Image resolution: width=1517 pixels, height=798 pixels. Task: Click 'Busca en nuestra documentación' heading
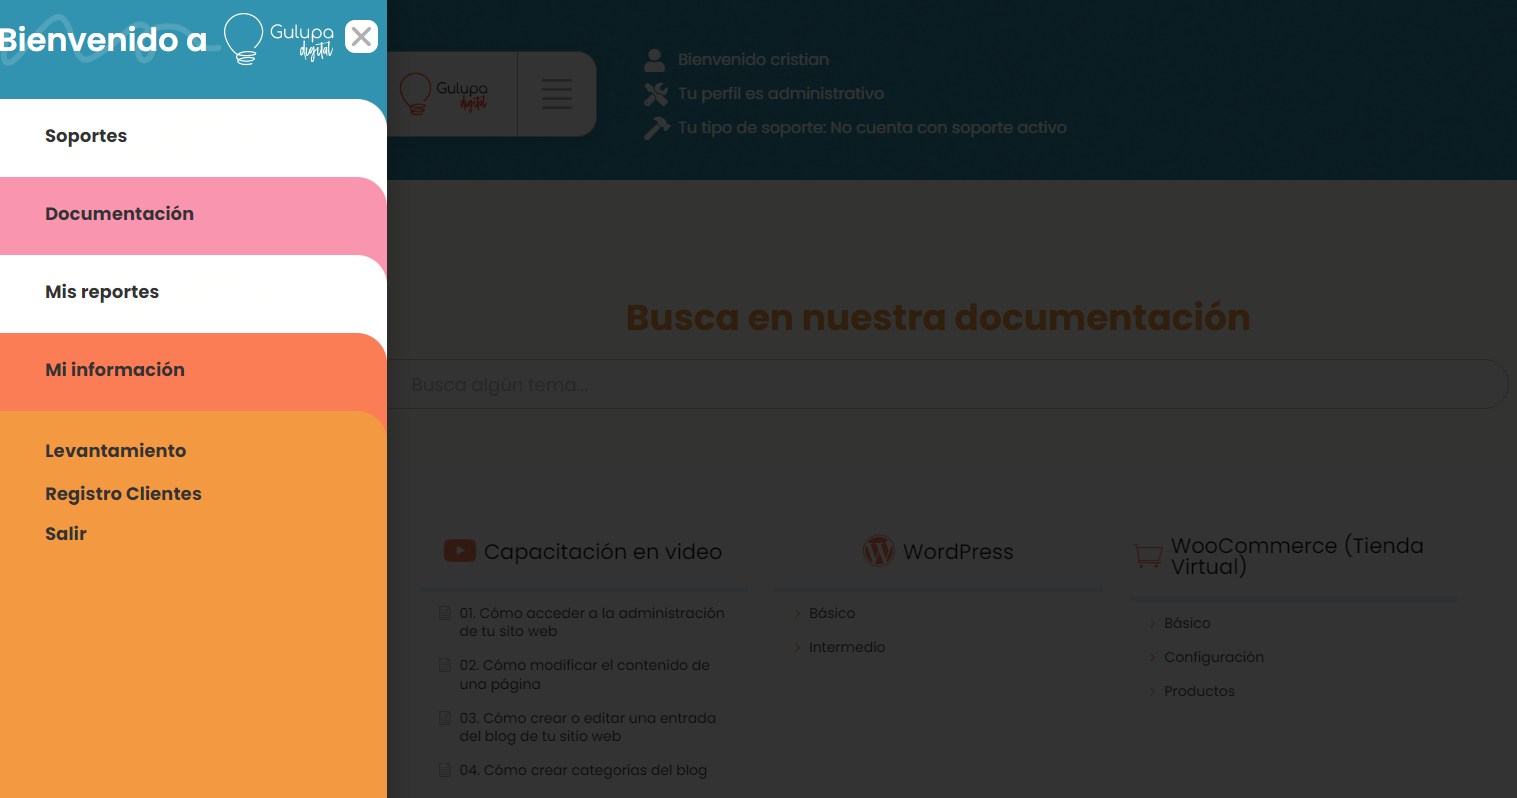click(x=938, y=317)
